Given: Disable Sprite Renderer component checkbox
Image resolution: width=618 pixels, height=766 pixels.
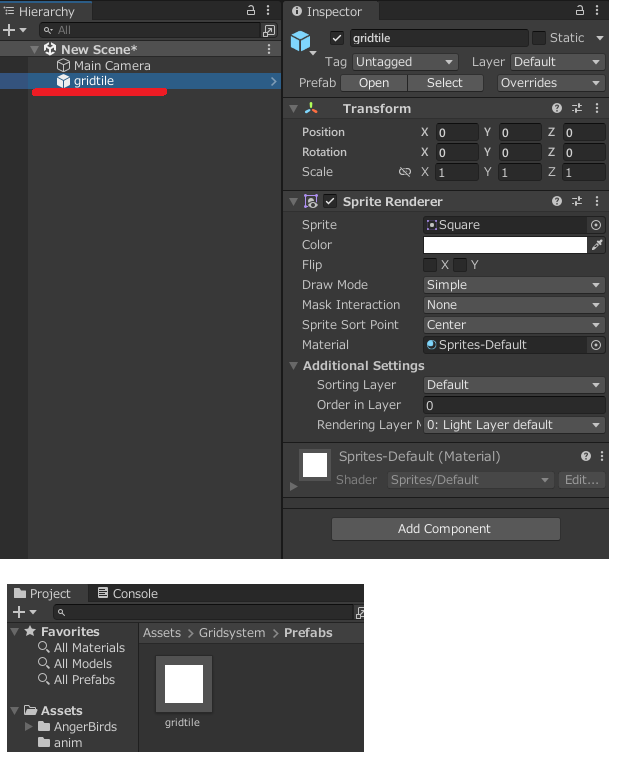Looking at the screenshot, I should [x=330, y=201].
